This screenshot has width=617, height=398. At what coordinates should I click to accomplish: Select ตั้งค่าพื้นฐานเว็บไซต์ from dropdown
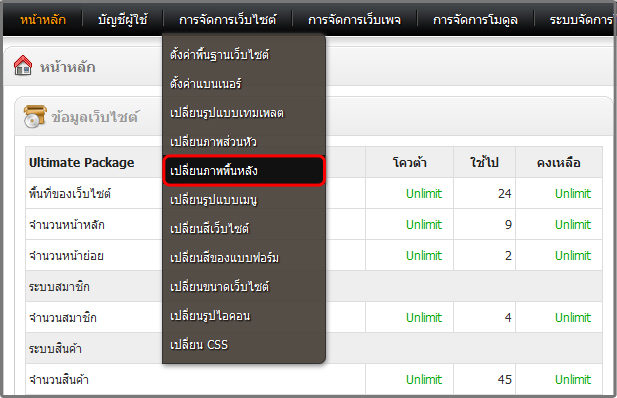(244, 54)
